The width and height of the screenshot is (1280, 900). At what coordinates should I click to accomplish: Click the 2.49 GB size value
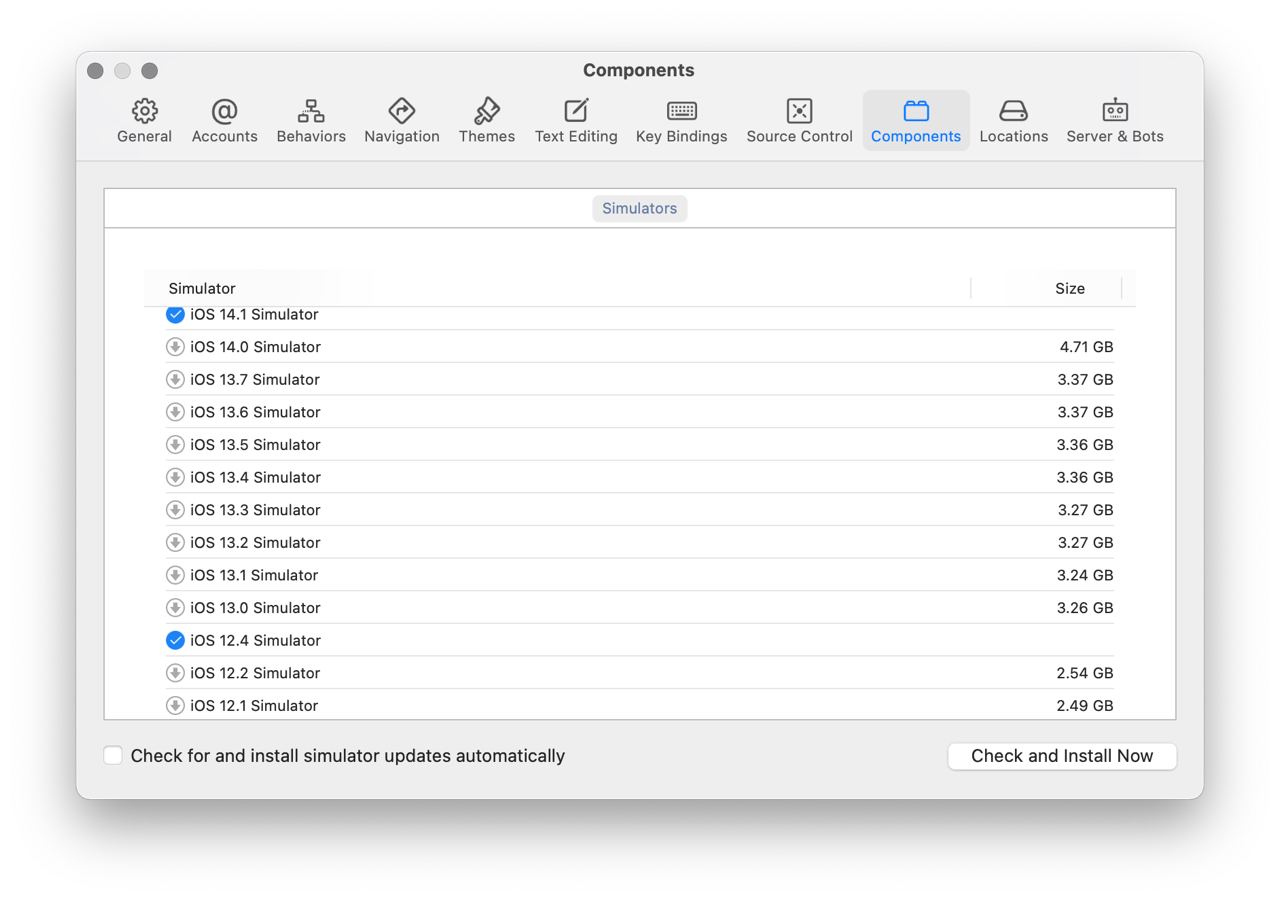click(x=1085, y=705)
